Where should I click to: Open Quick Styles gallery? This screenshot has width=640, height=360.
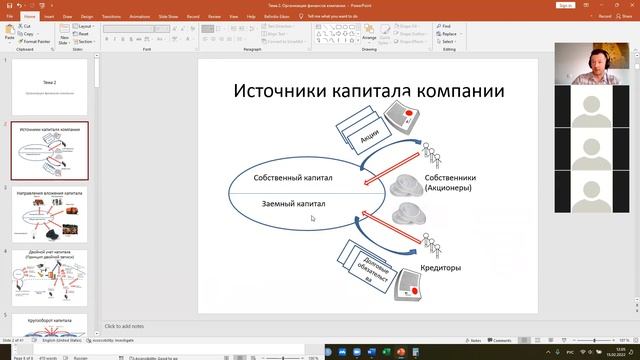click(x=384, y=34)
